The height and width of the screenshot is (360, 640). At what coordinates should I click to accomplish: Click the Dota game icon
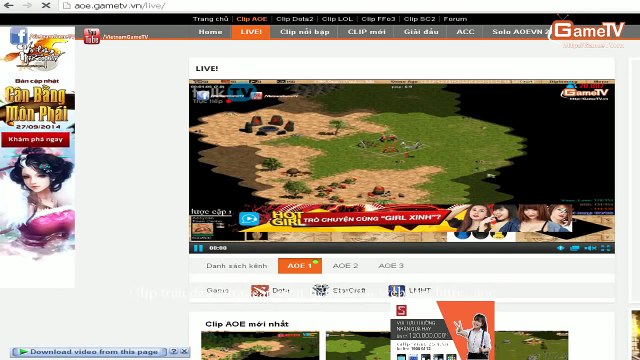pos(260,291)
